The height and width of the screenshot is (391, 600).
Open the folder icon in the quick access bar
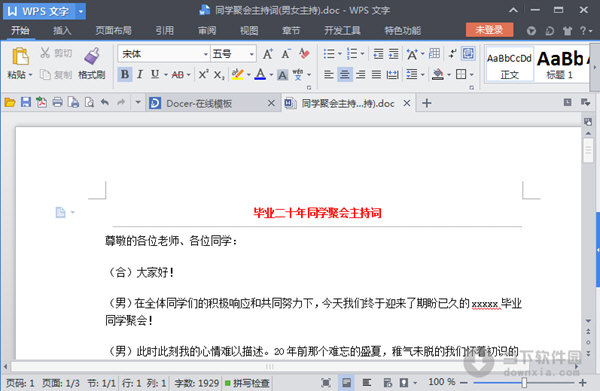[10, 103]
